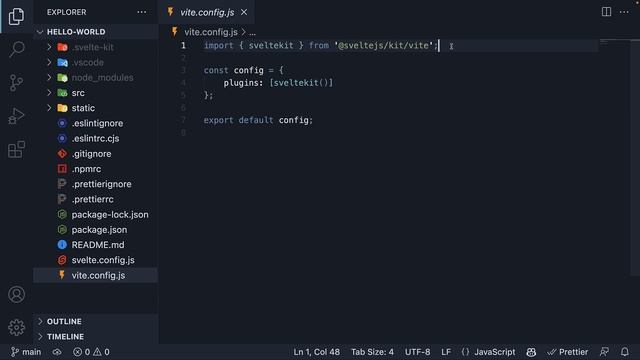Screen dimensions: 640x360
Task: Click vite.config.js in breadcrumb
Action: click(211, 32)
